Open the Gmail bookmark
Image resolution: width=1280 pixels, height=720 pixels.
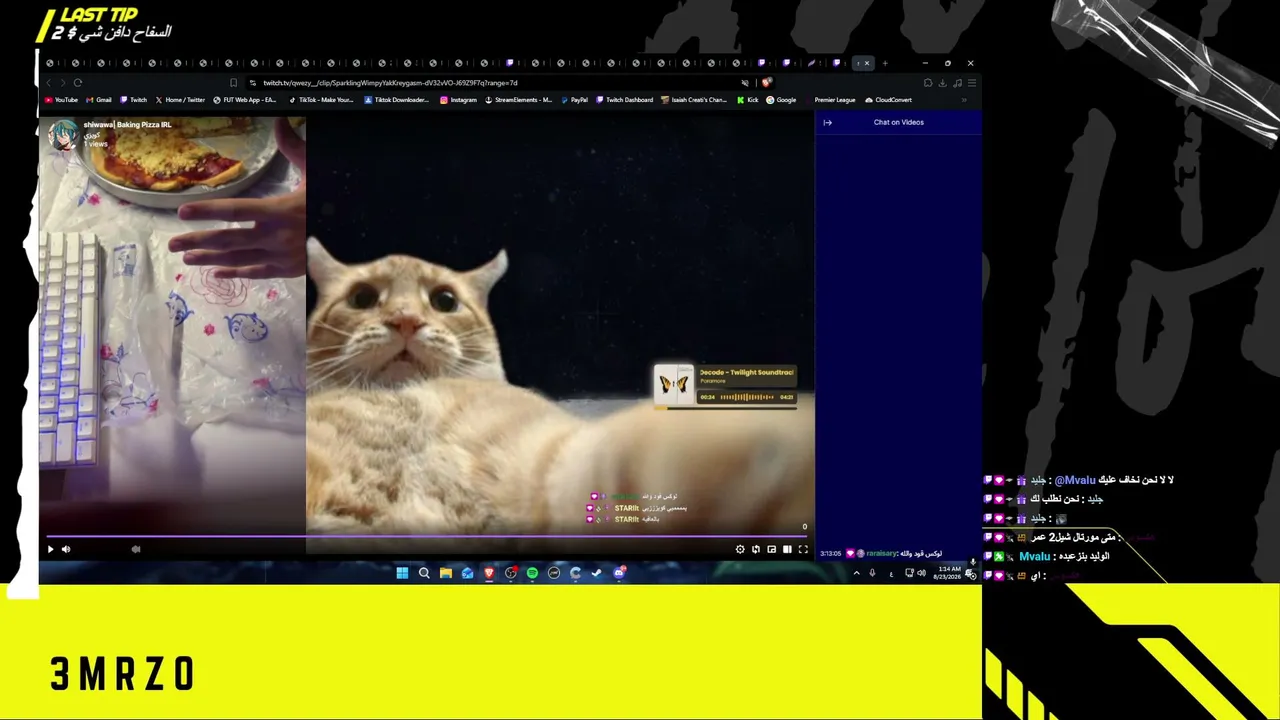[x=99, y=100]
